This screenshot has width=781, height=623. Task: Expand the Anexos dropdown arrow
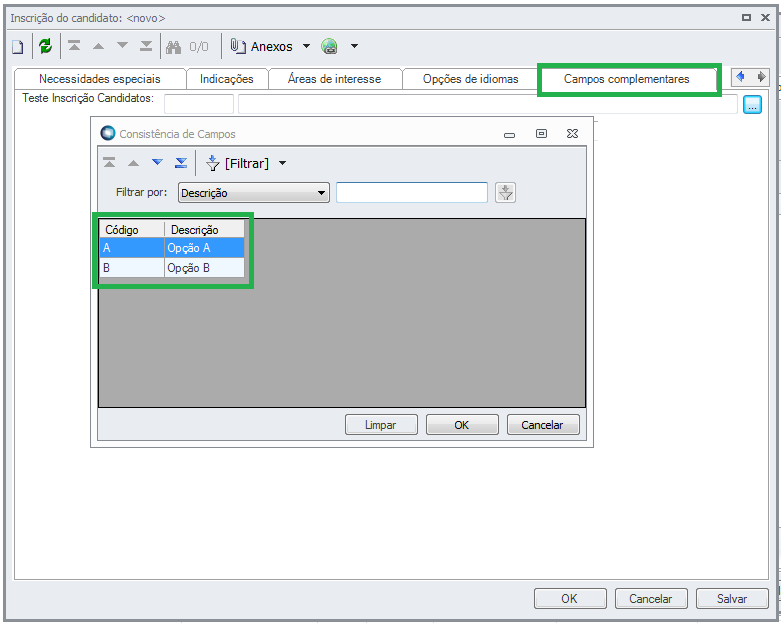tap(306, 46)
